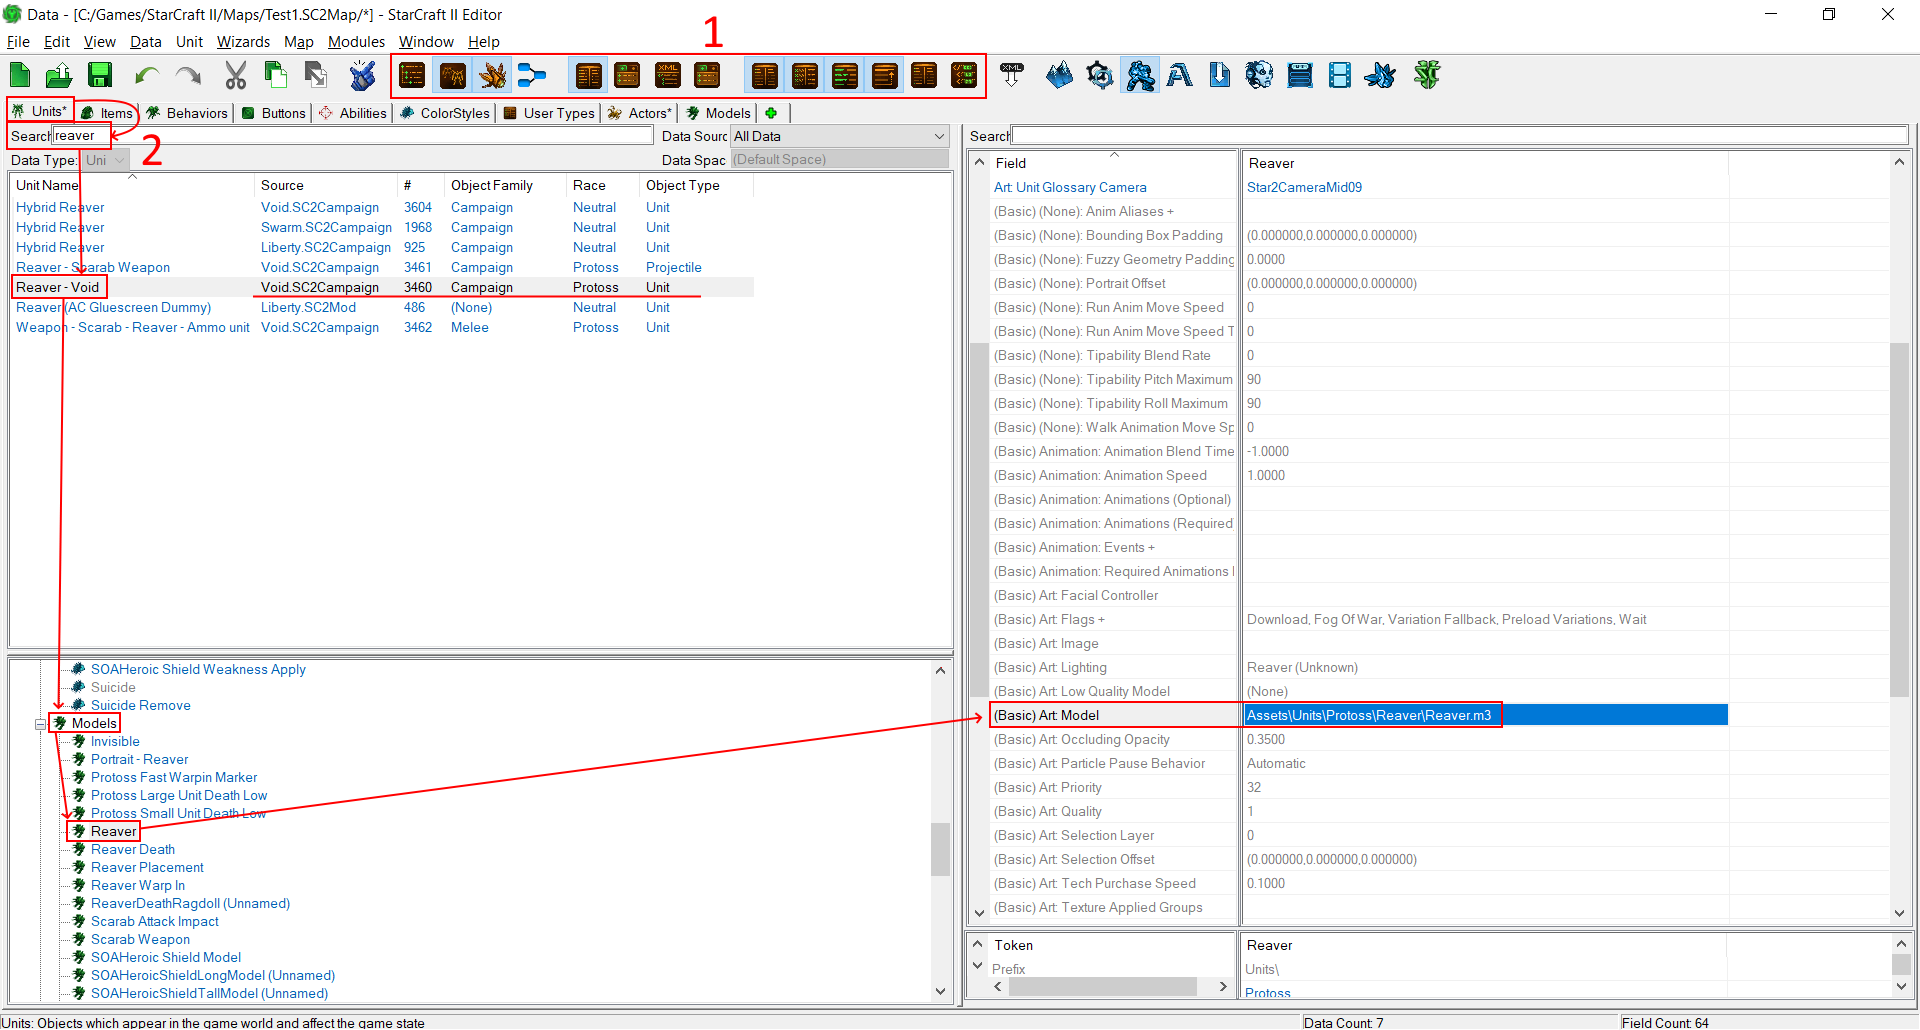Select Weapon - Scarab - Reaver - Ammo unit

(133, 327)
